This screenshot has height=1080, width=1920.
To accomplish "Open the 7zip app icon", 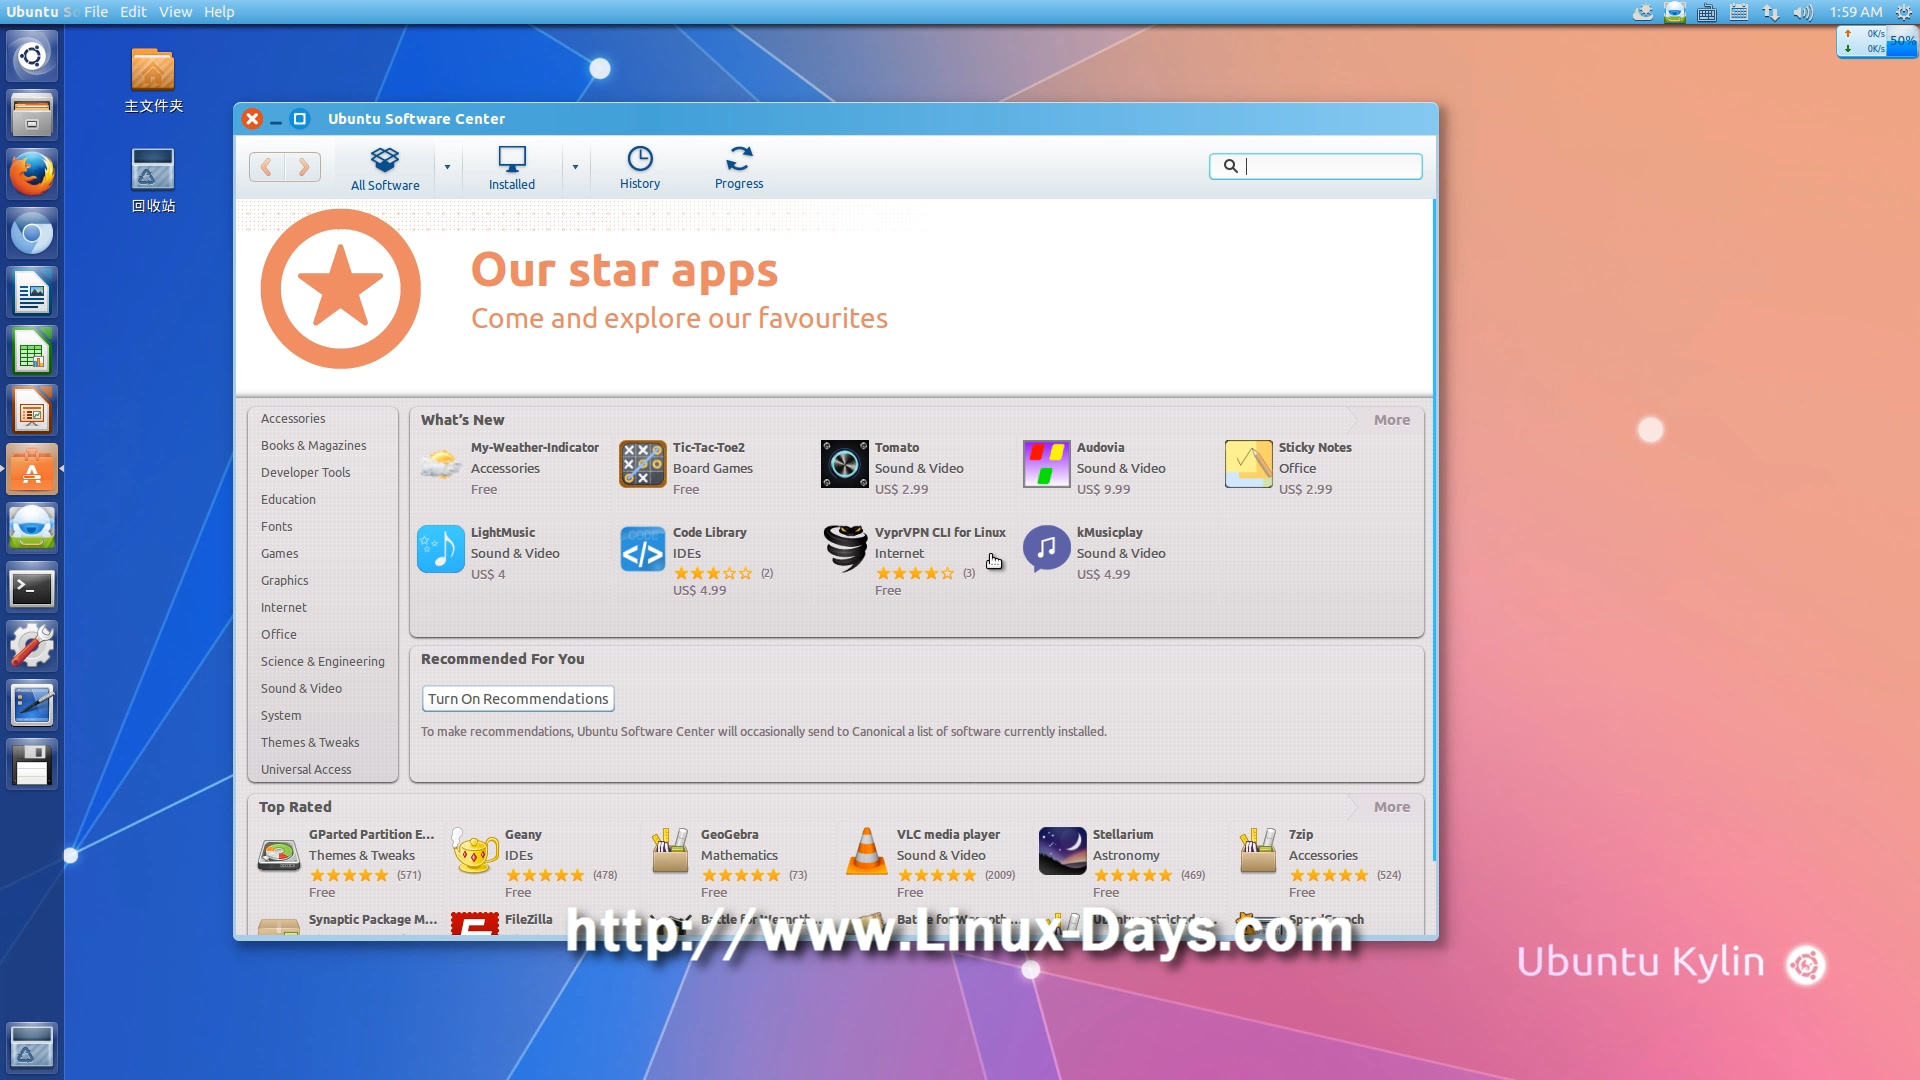I will coord(1259,852).
